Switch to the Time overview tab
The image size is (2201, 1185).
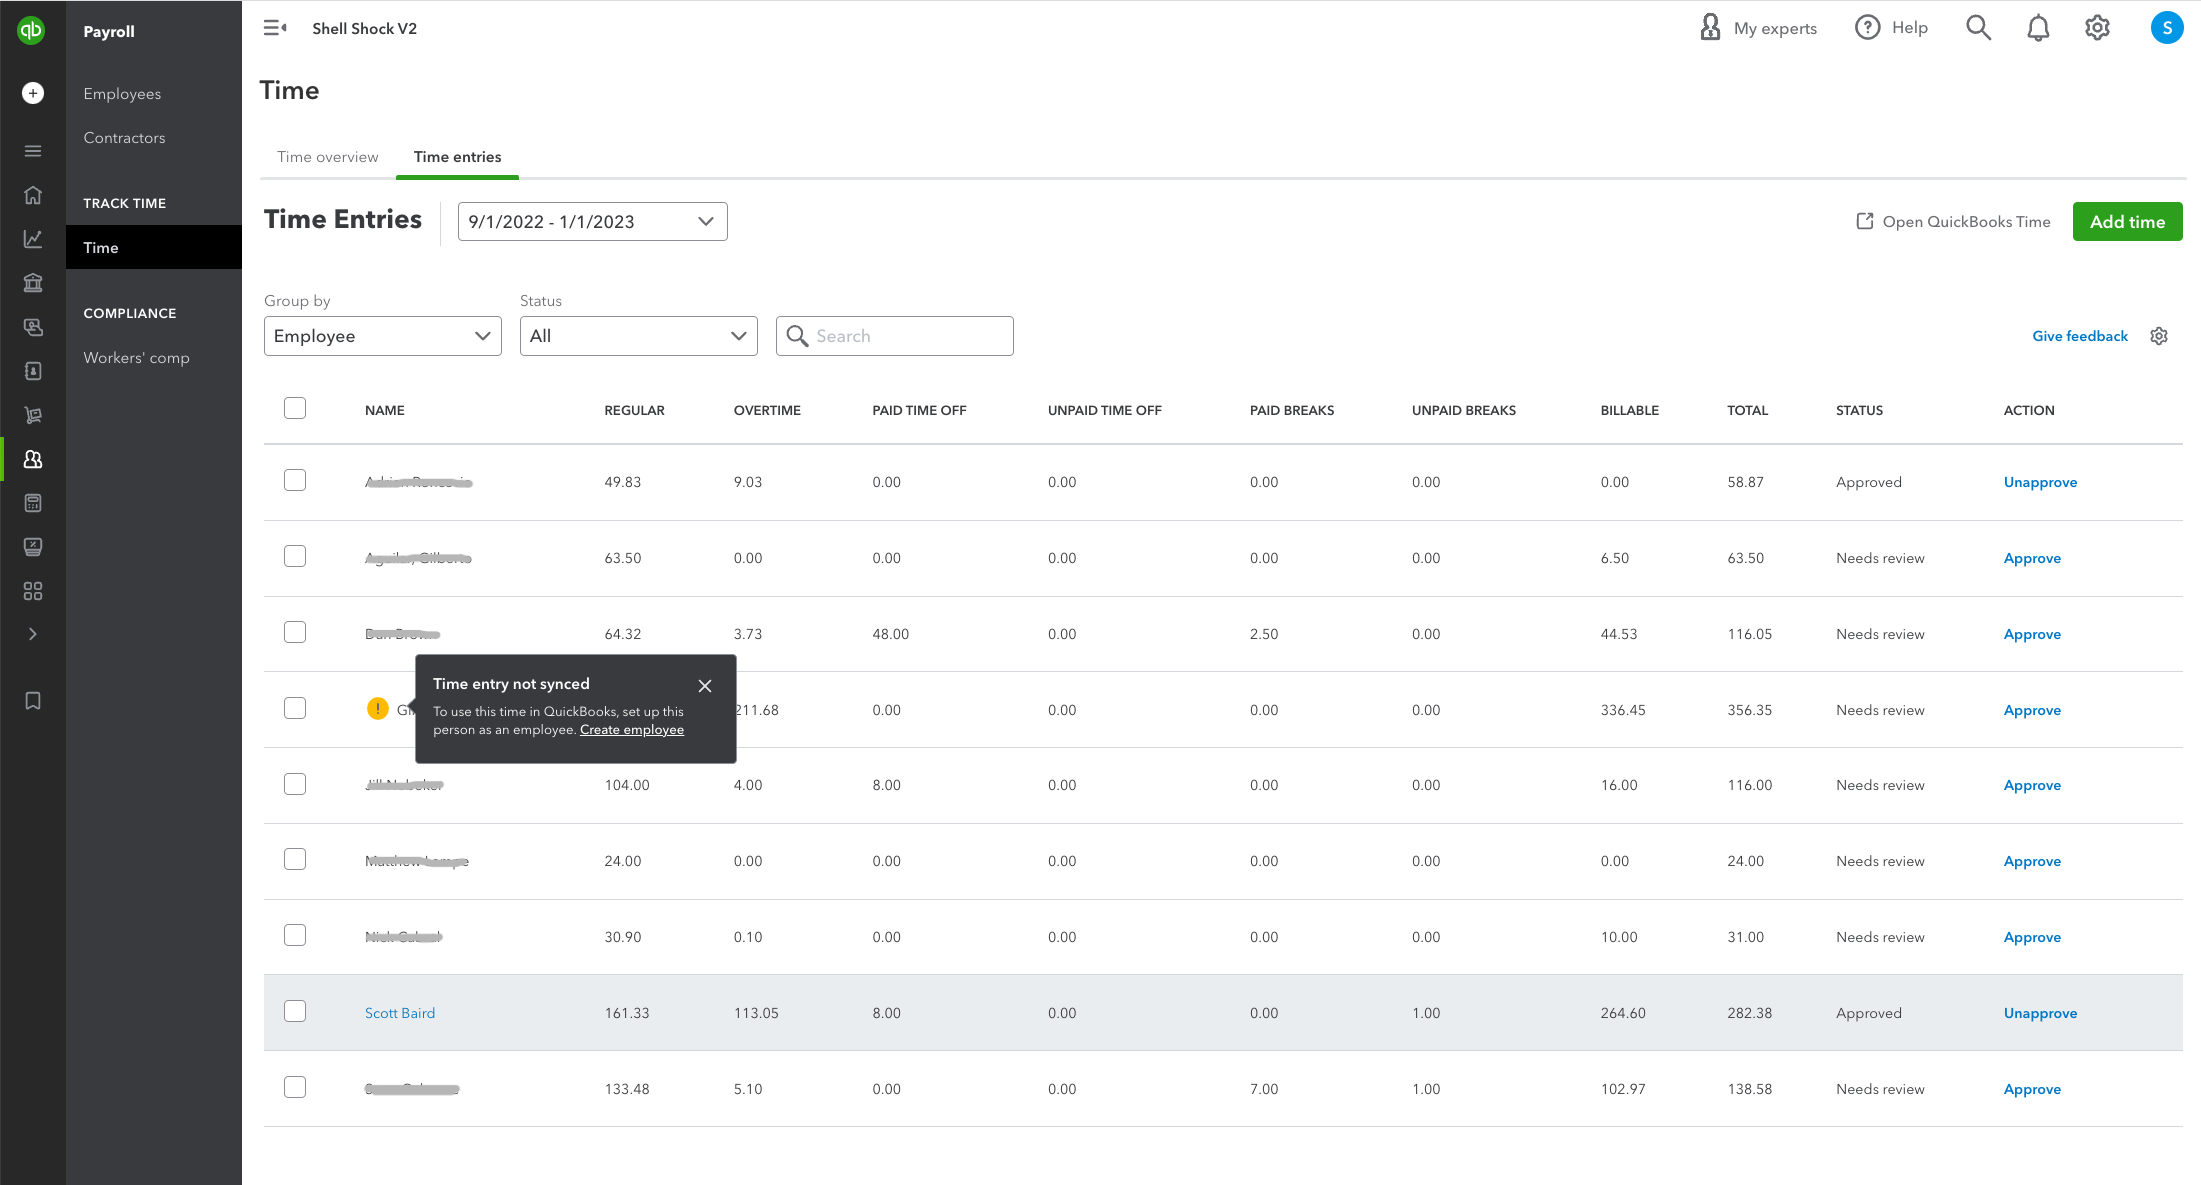[x=327, y=157]
